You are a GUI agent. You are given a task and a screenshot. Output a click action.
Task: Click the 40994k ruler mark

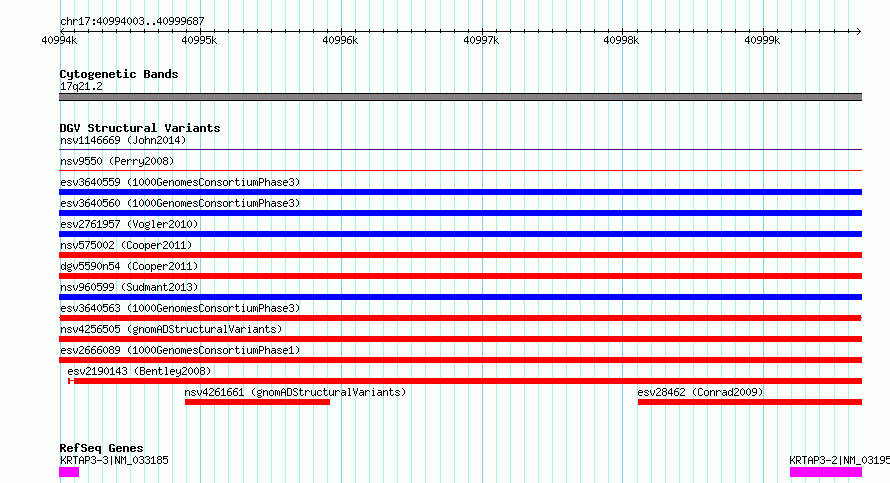point(59,40)
